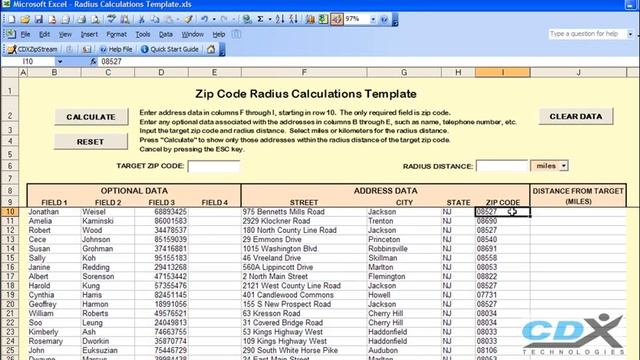Click the Redo arrow icon
The width and height of the screenshot is (640, 360).
[x=224, y=19]
